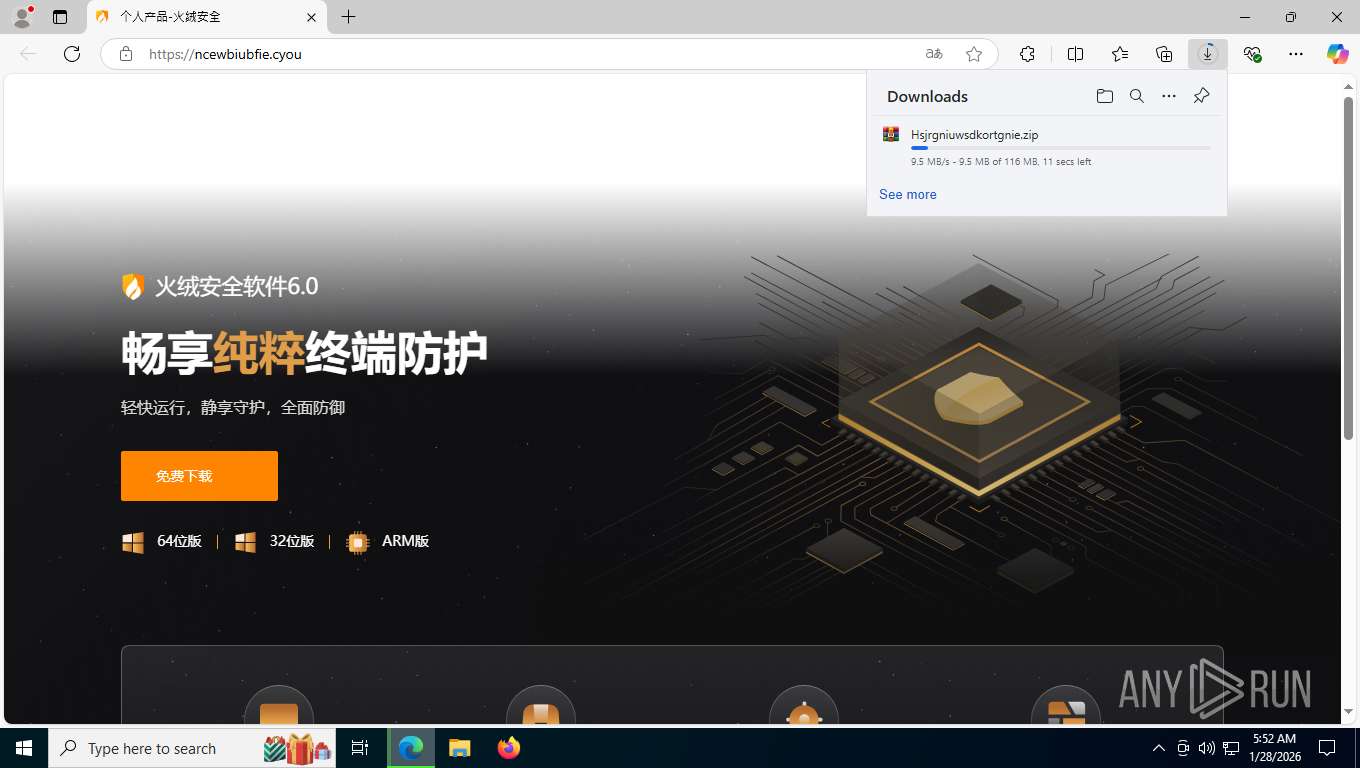The height and width of the screenshot is (768, 1360).
Task: Open See more downloads link
Action: pos(908,194)
